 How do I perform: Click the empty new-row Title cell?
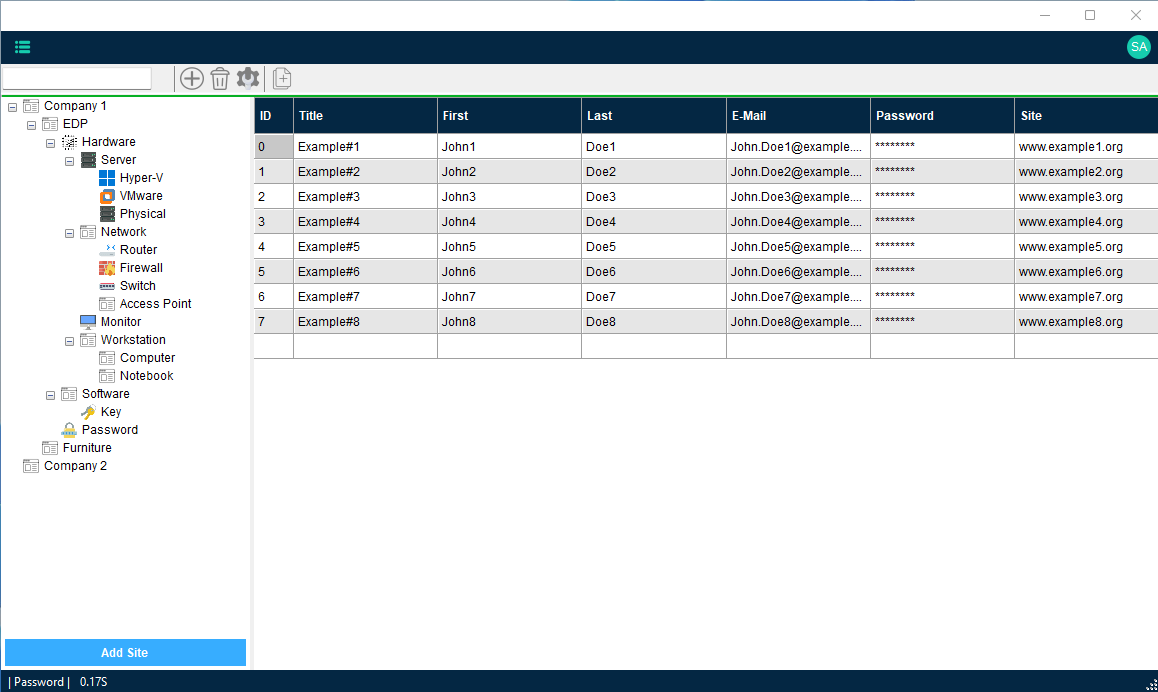(x=366, y=346)
